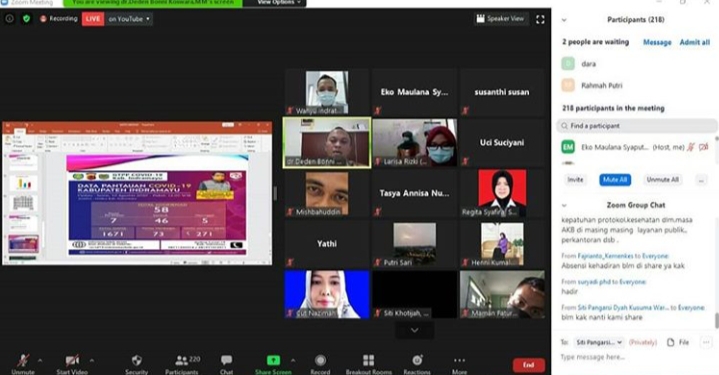719x375 pixels.
Task: Click the Find a participant field
Action: click(x=636, y=126)
